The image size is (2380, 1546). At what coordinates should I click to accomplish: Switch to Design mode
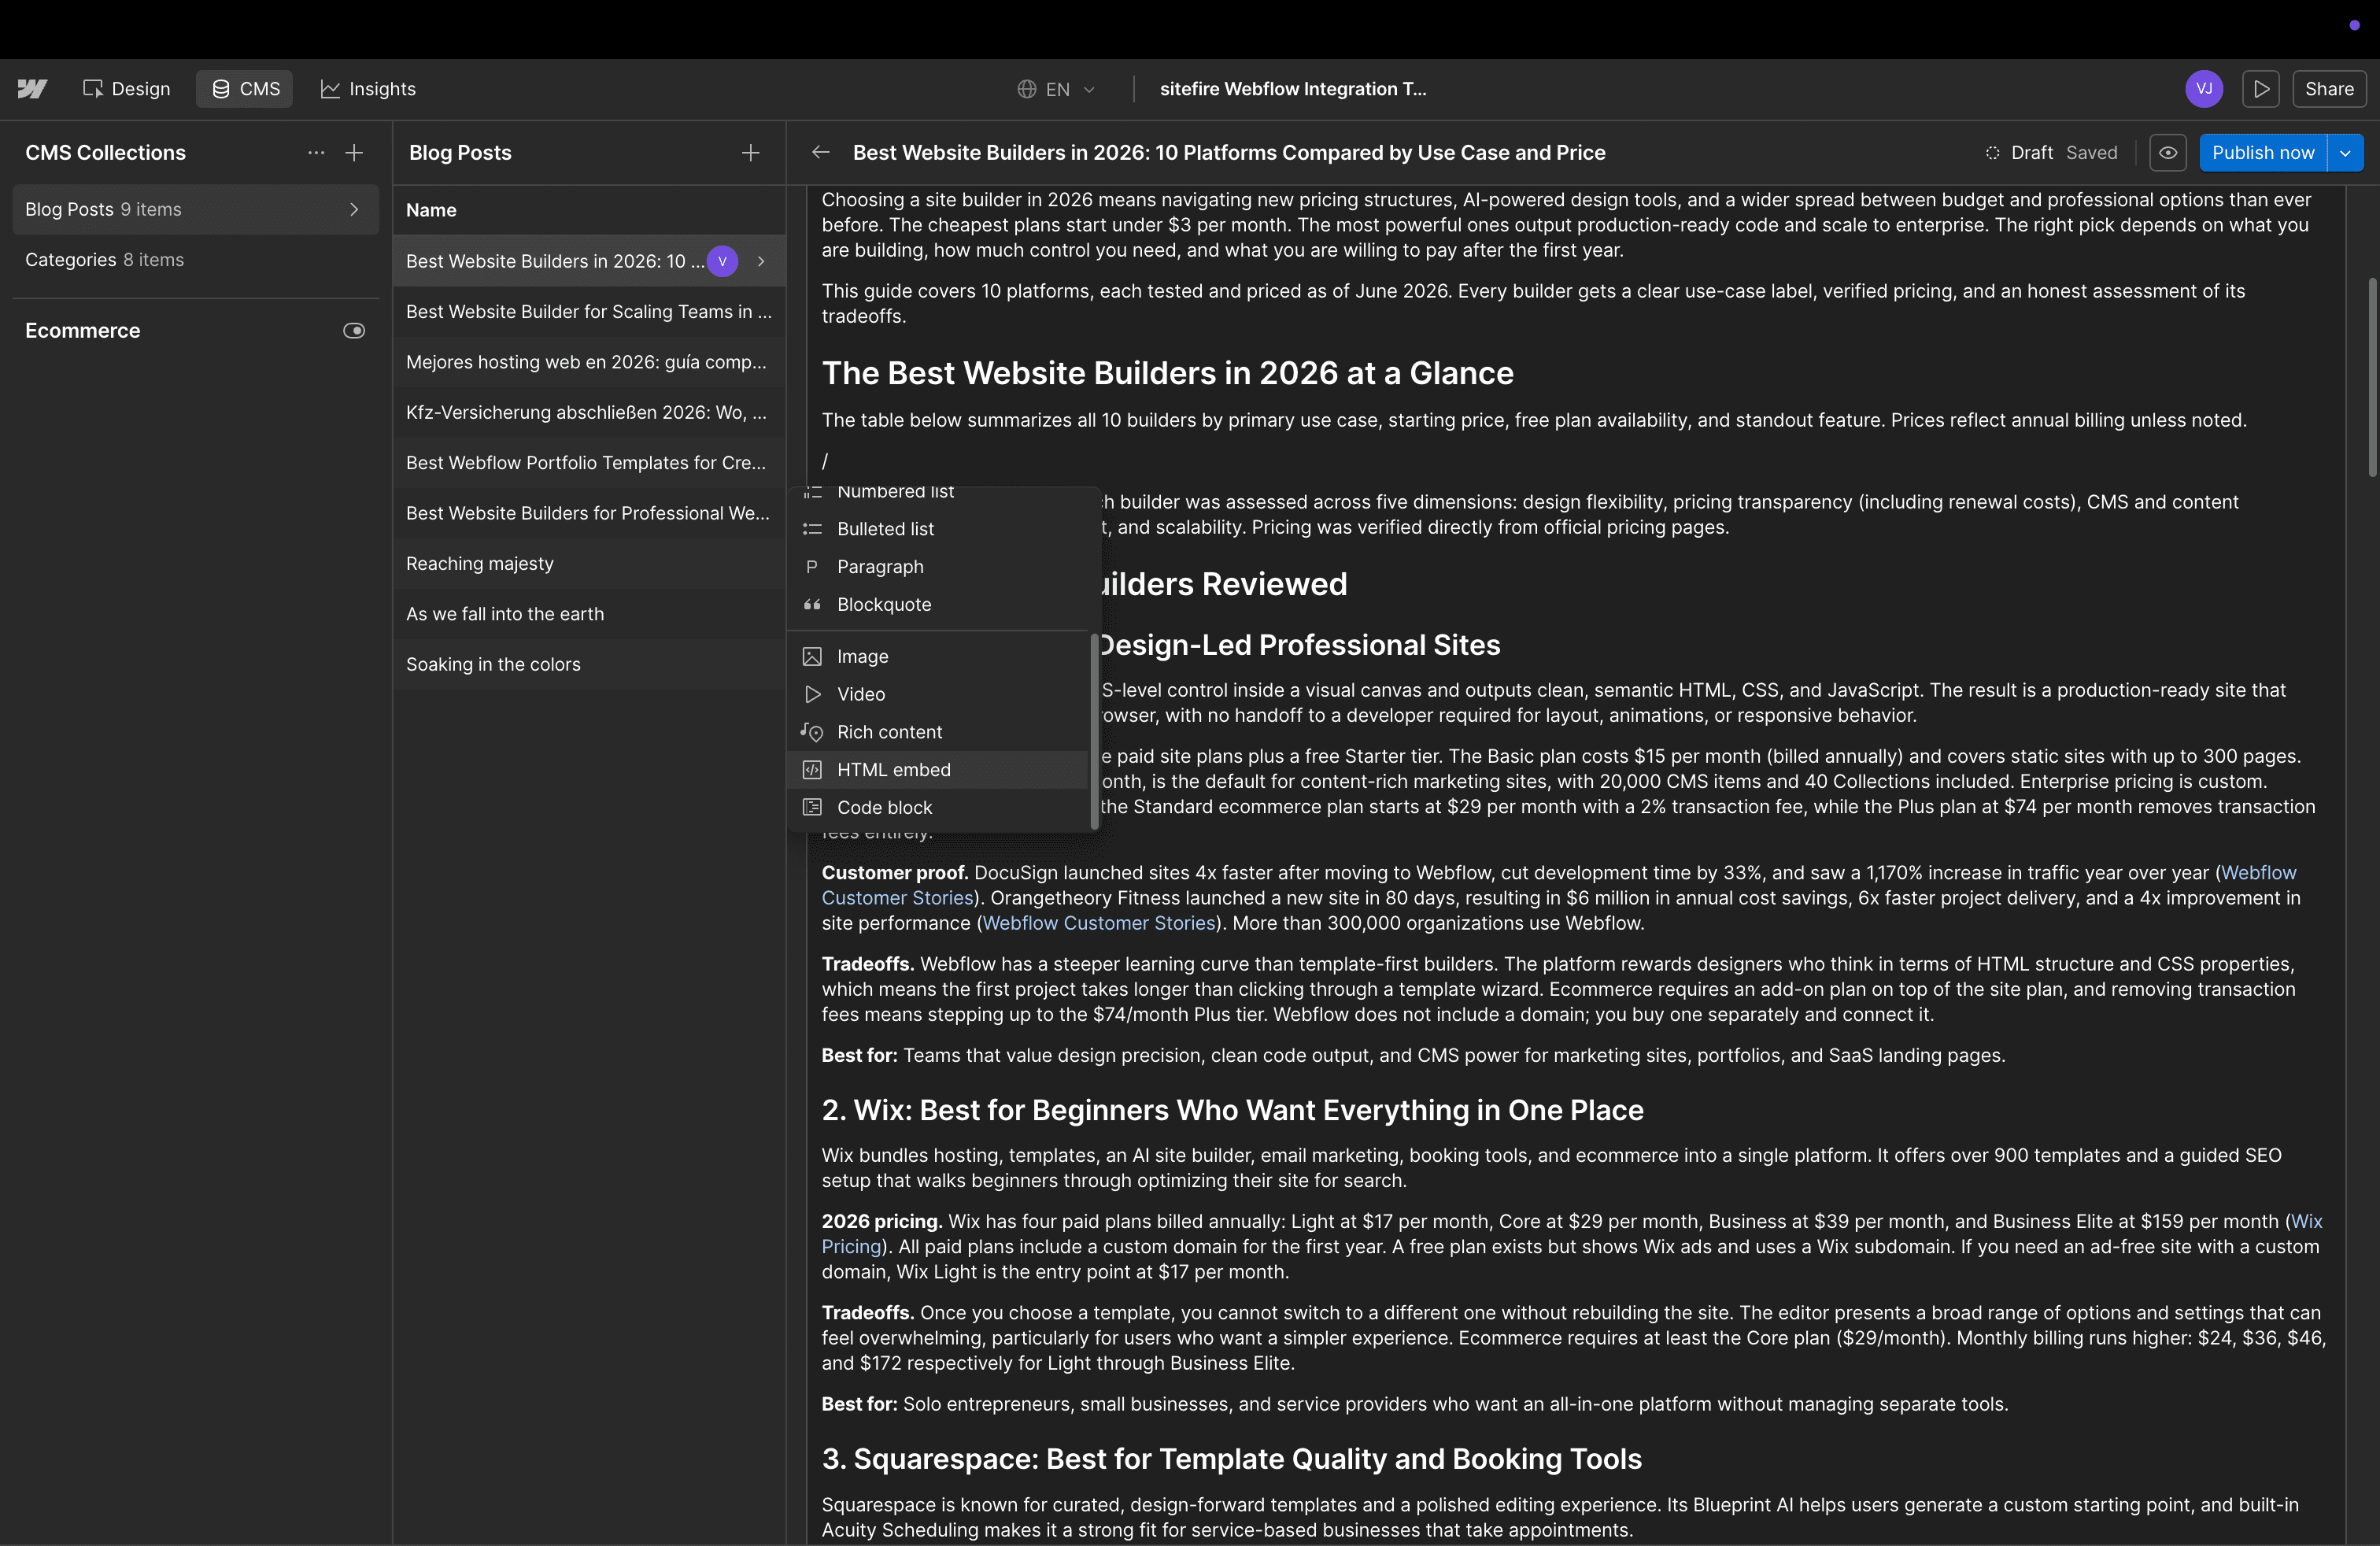tap(127, 89)
